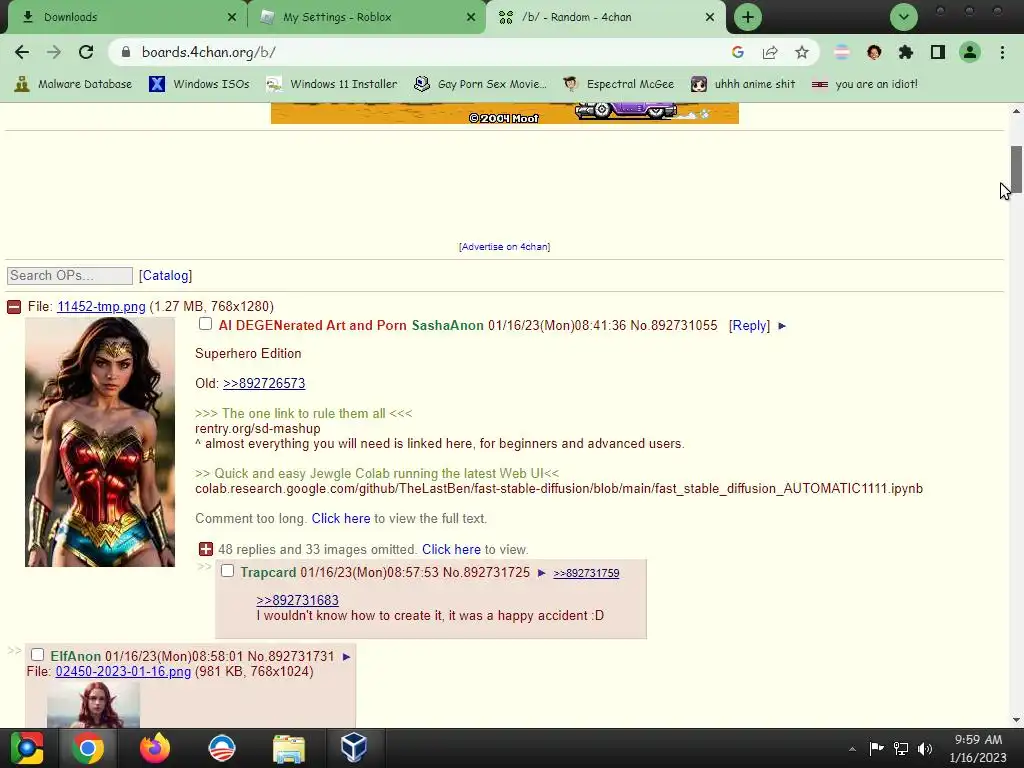The height and width of the screenshot is (768, 1024).
Task: Open the Windows 11 Installer bookmark
Action: click(332, 84)
